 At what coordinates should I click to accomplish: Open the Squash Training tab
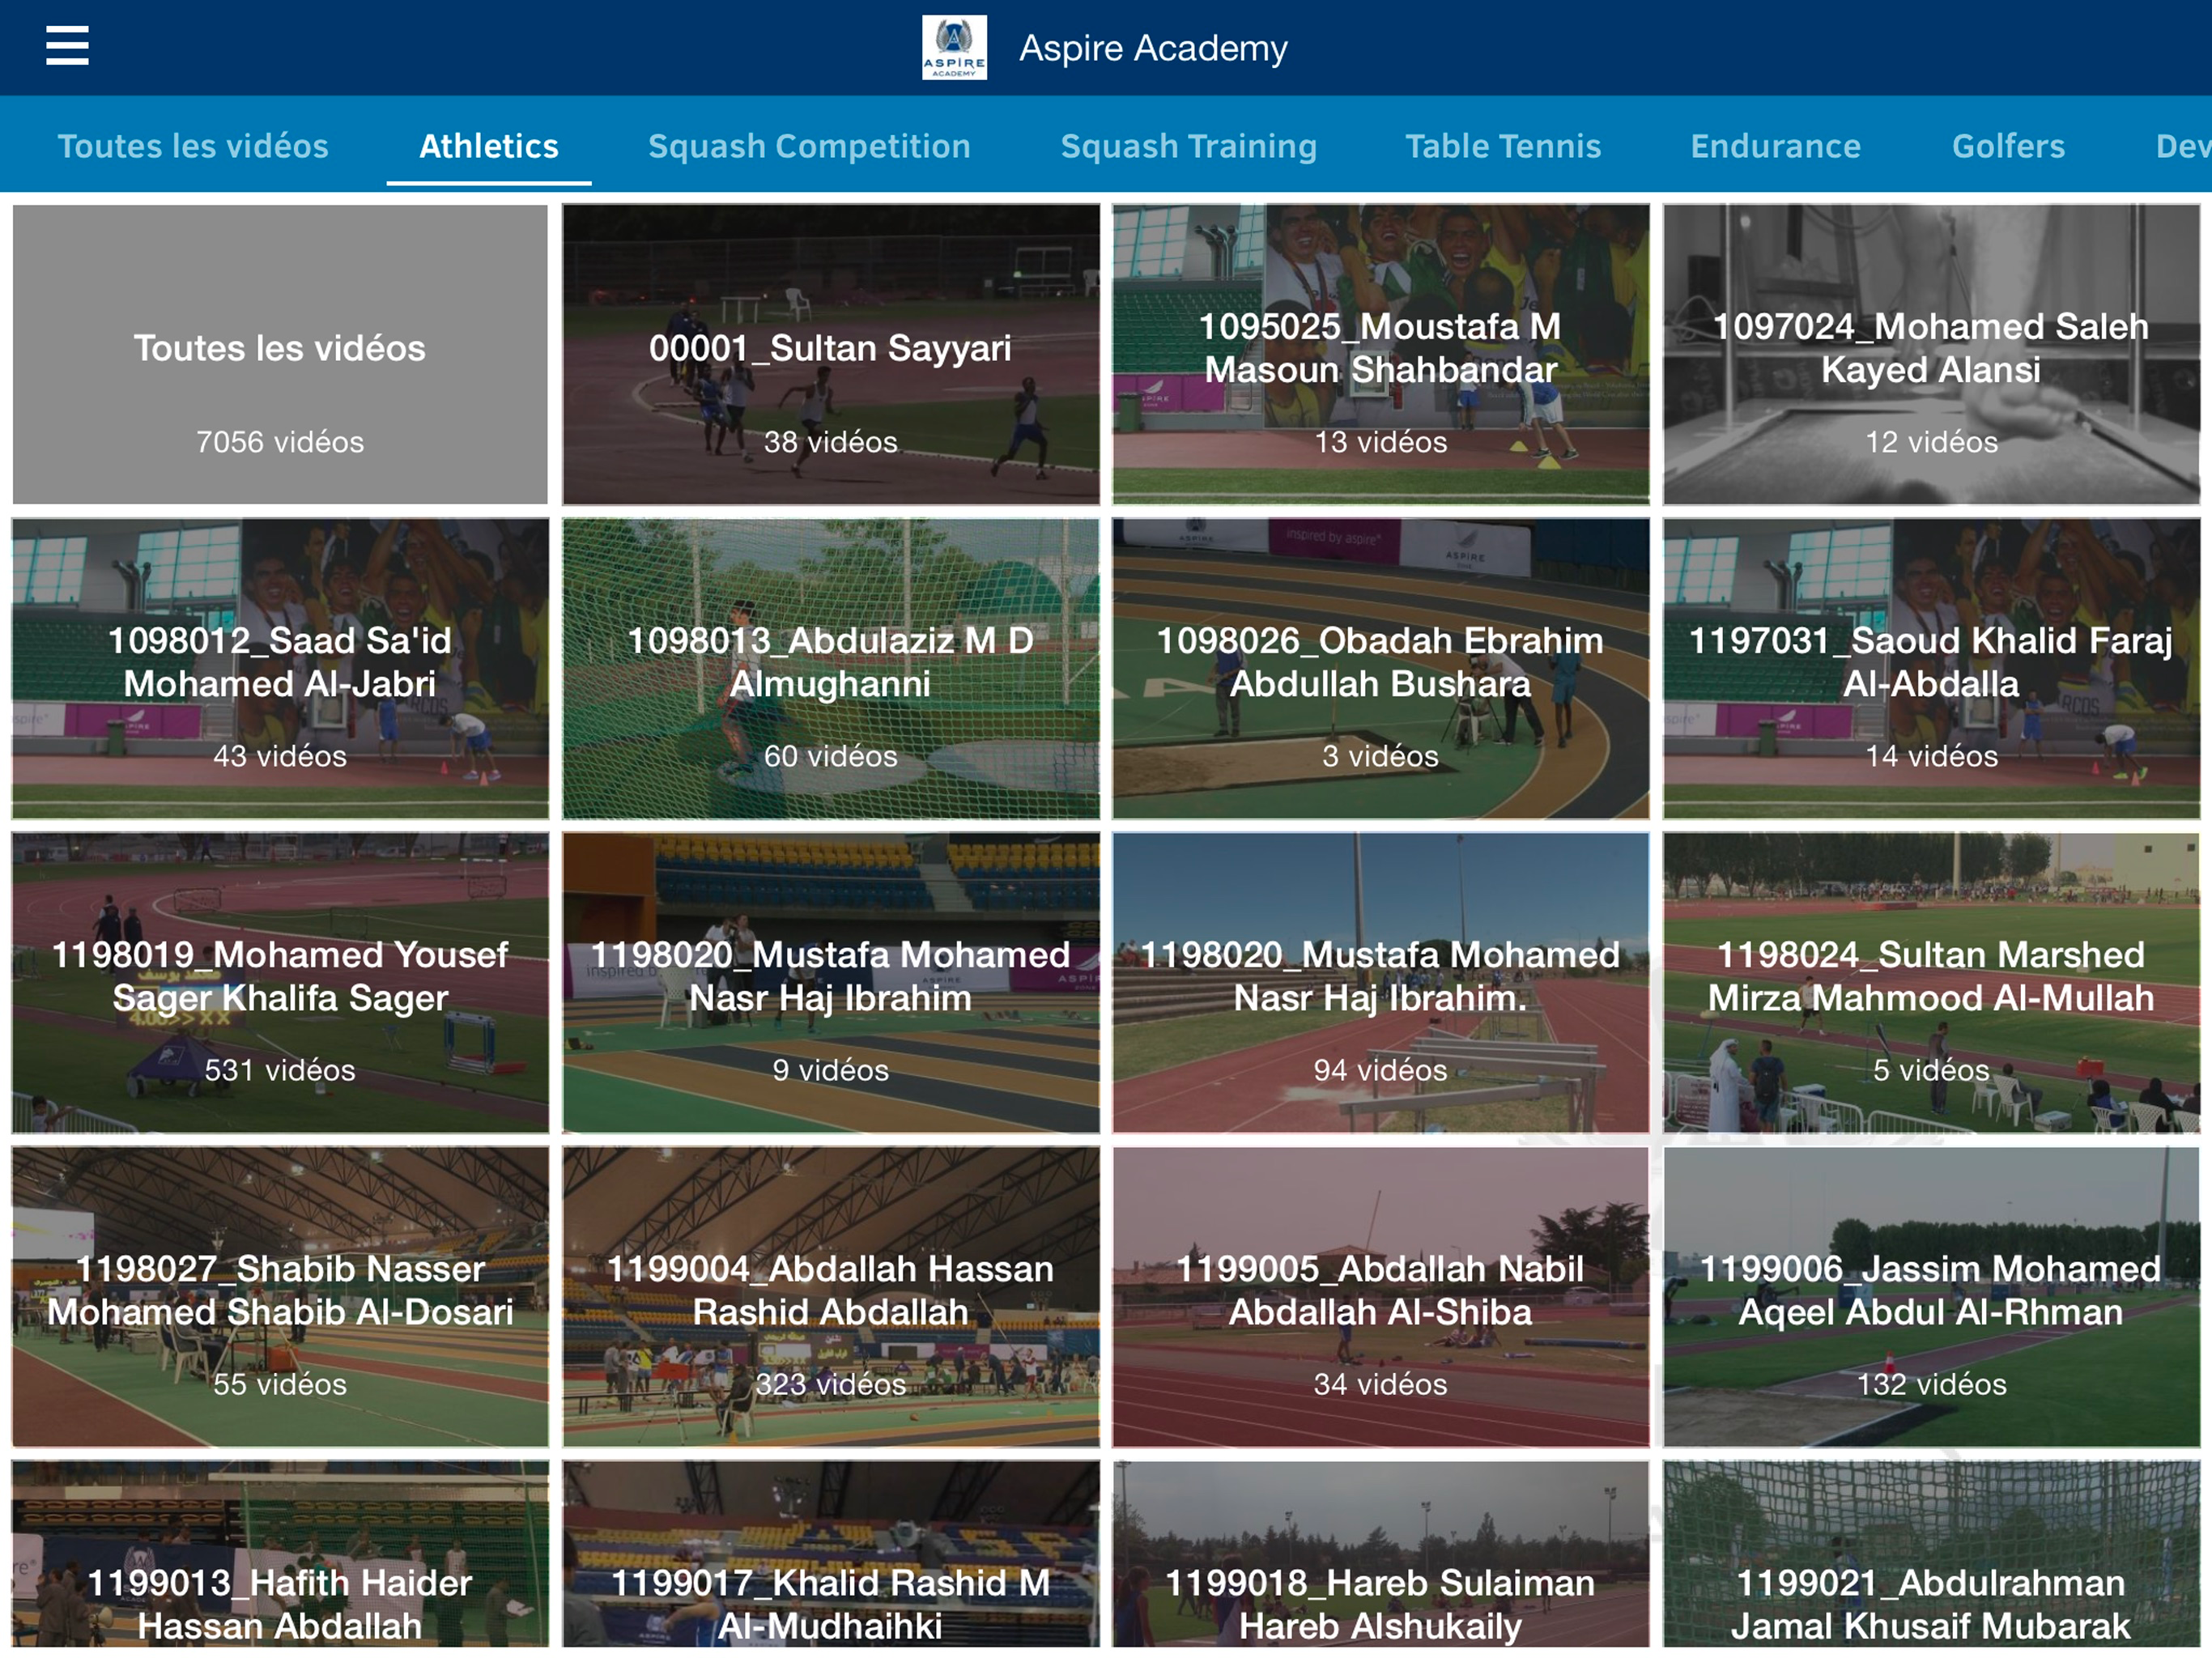(1188, 146)
